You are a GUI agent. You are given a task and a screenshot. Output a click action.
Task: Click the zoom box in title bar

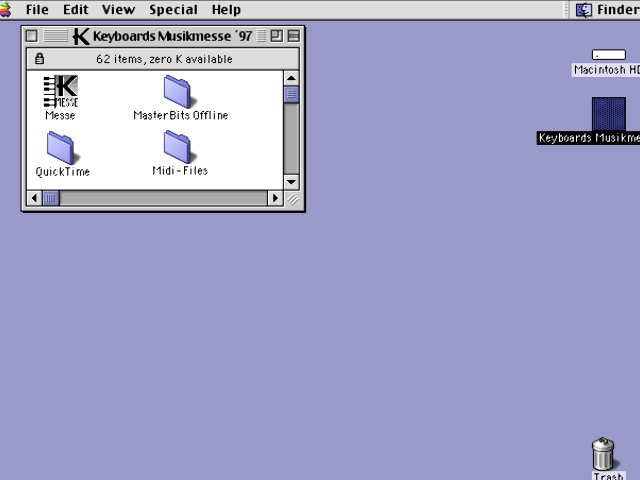pos(276,36)
